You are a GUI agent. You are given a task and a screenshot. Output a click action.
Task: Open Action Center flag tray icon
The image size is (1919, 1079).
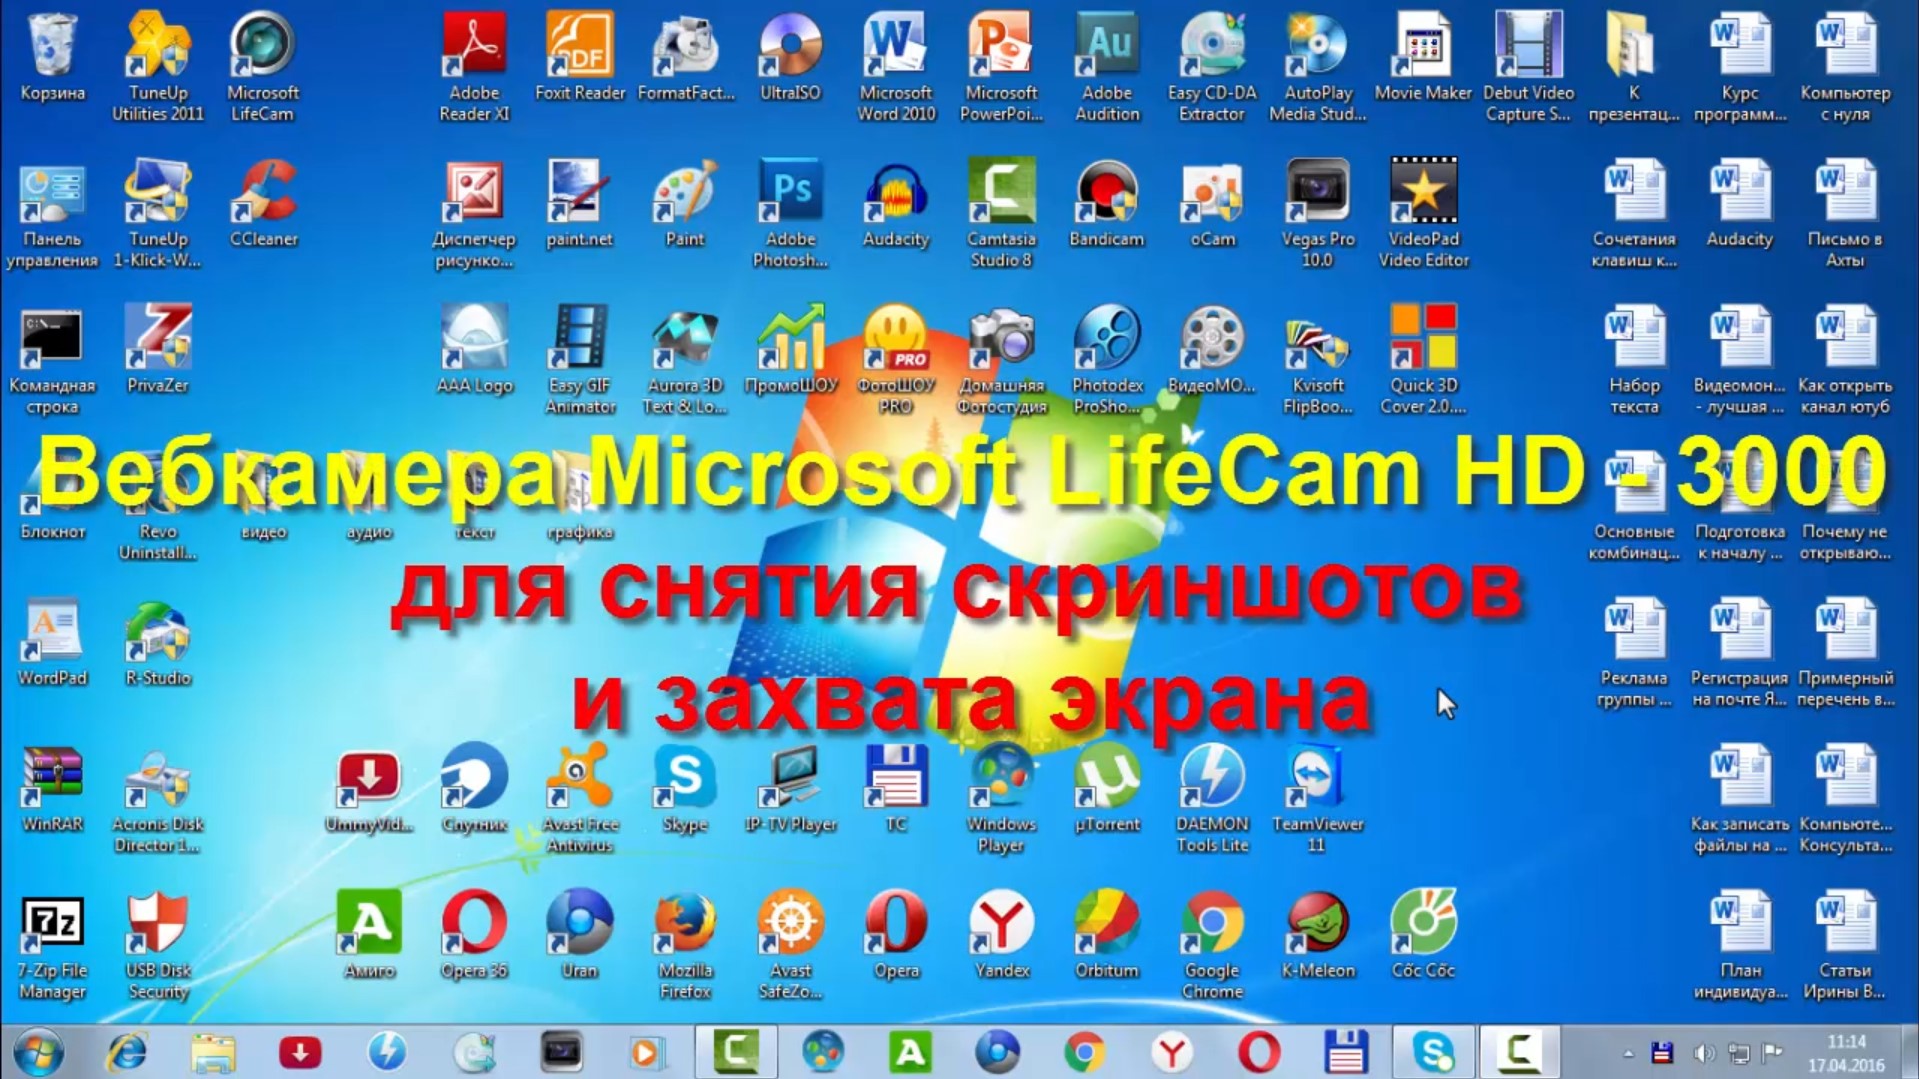[x=1773, y=1053]
